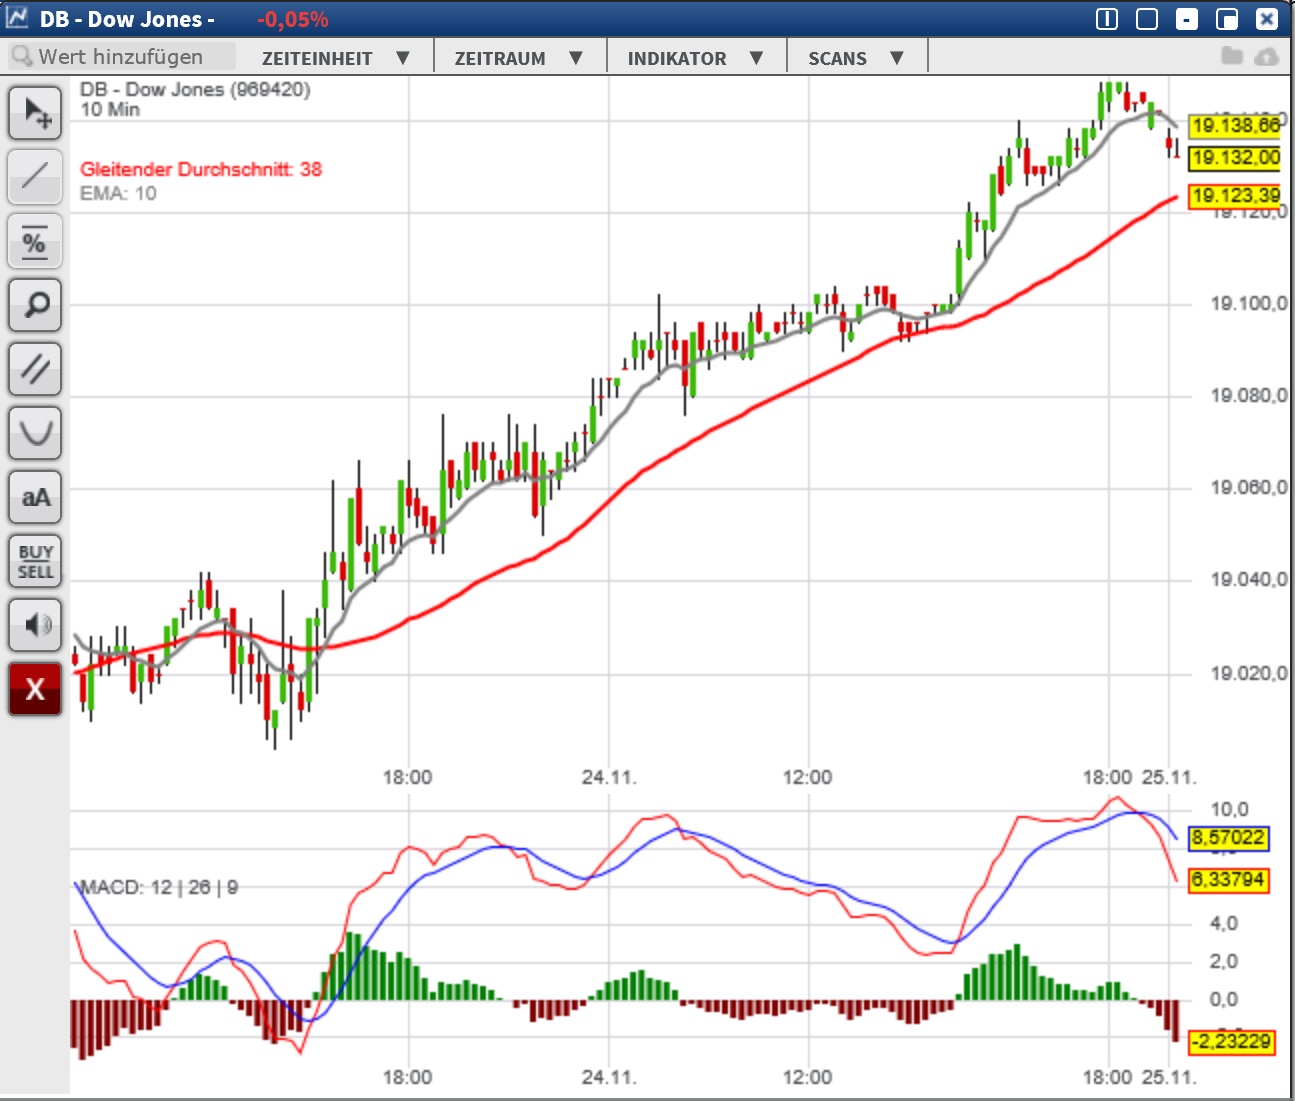Open the curve drawing tool
Image resolution: width=1295 pixels, height=1101 pixels.
point(35,433)
